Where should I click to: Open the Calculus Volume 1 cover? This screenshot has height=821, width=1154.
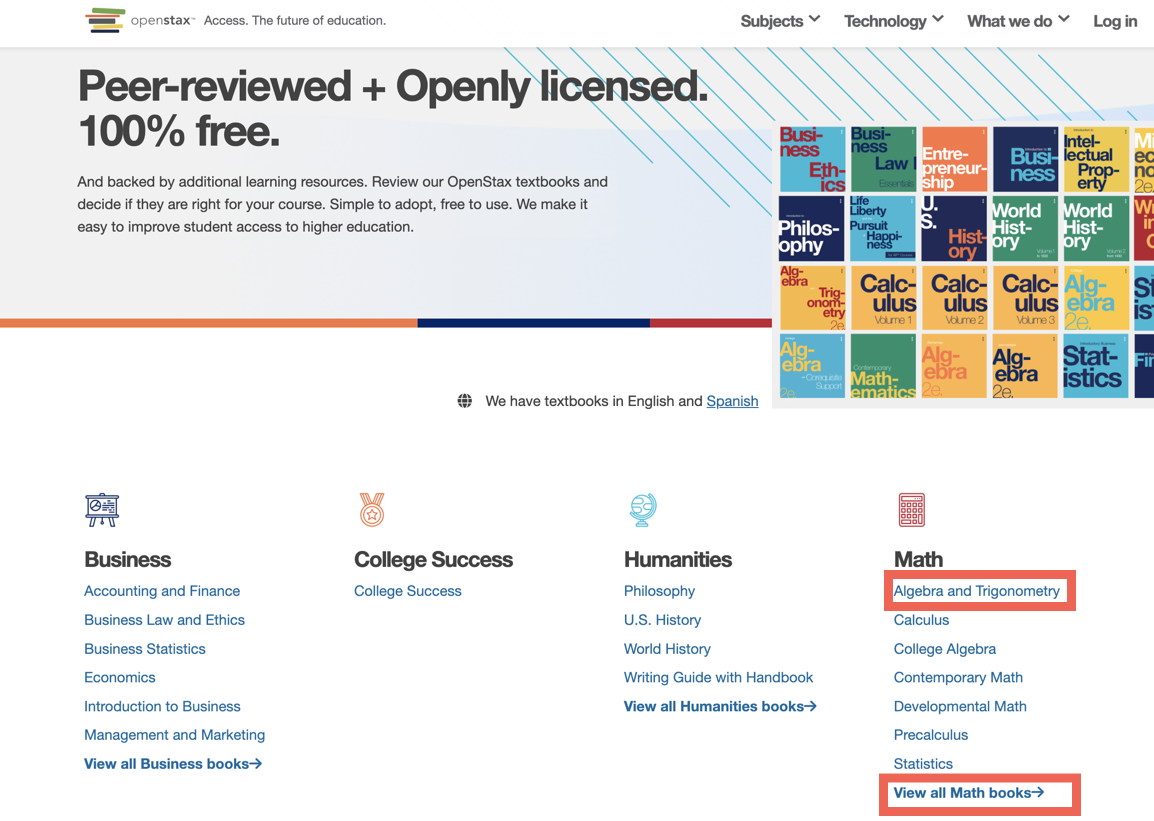(x=883, y=298)
